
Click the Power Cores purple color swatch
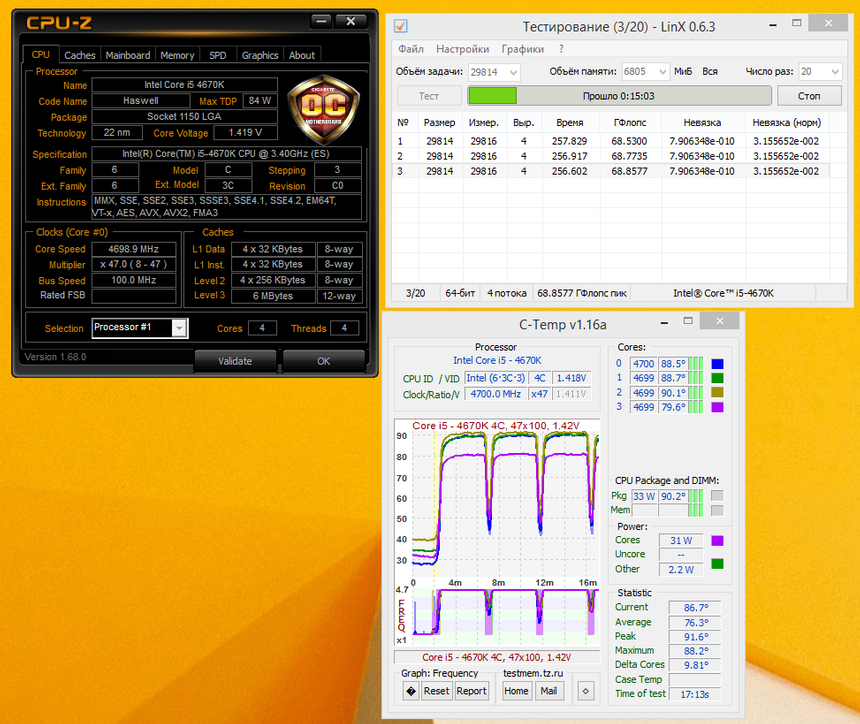716,541
